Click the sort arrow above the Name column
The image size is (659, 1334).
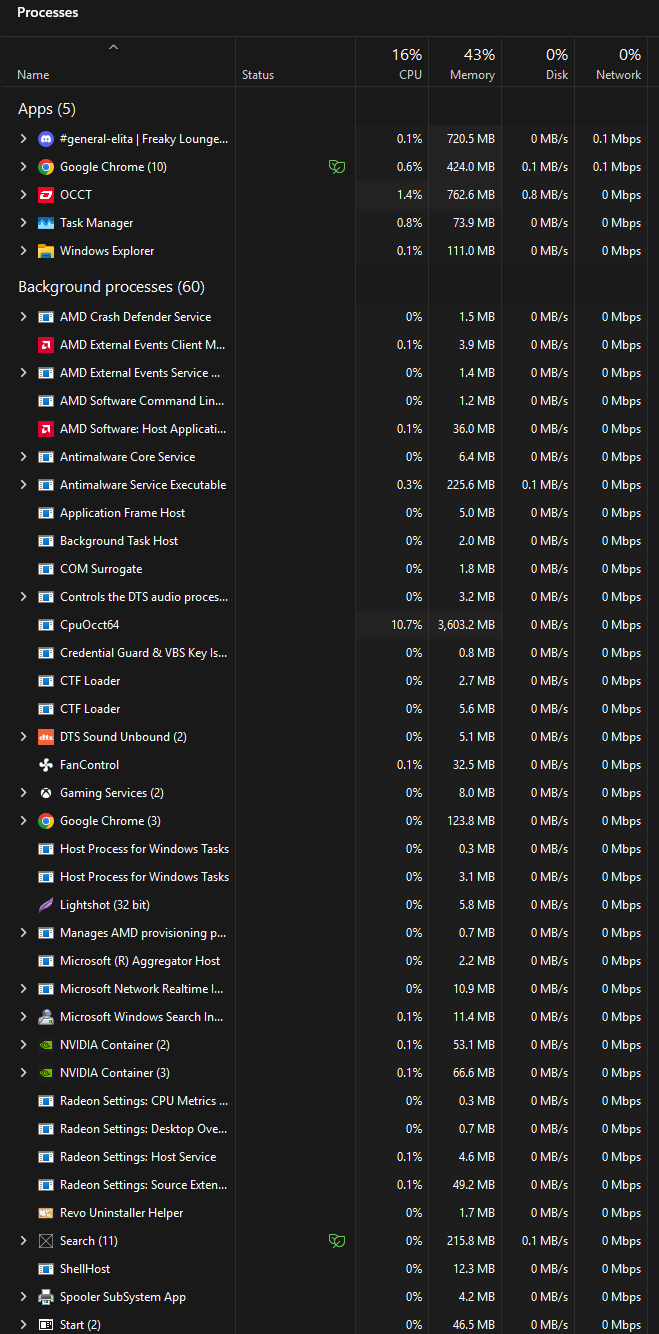[x=113, y=47]
